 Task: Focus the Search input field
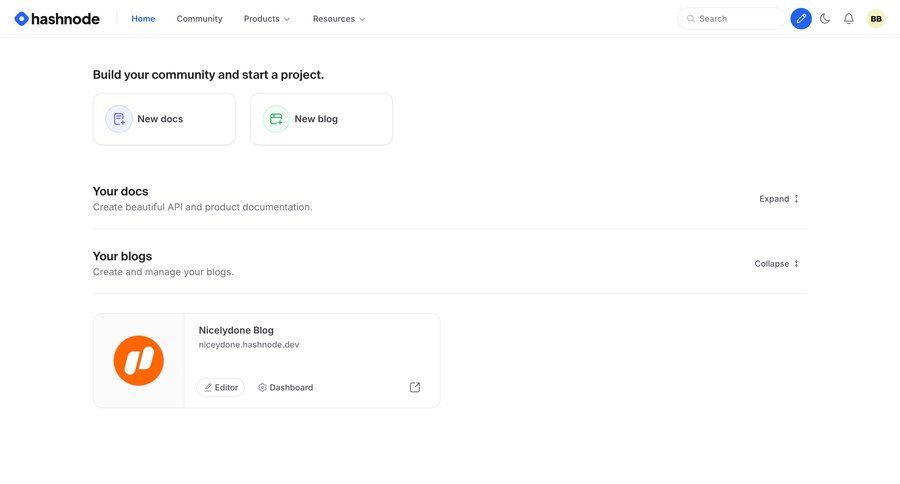pos(731,19)
